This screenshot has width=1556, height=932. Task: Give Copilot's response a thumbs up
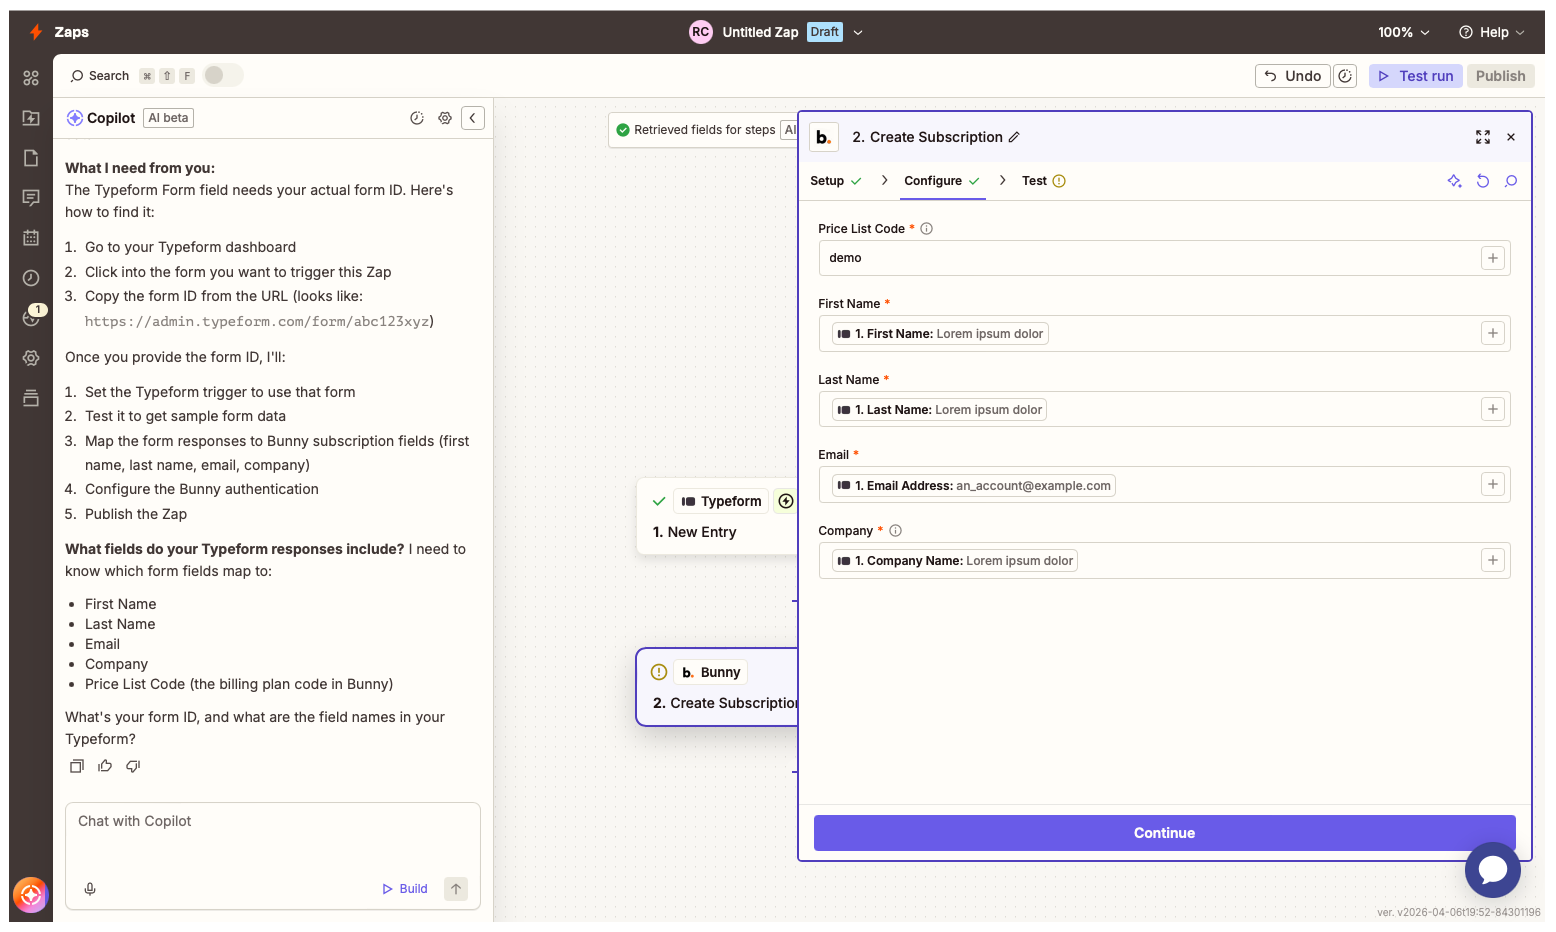point(105,765)
